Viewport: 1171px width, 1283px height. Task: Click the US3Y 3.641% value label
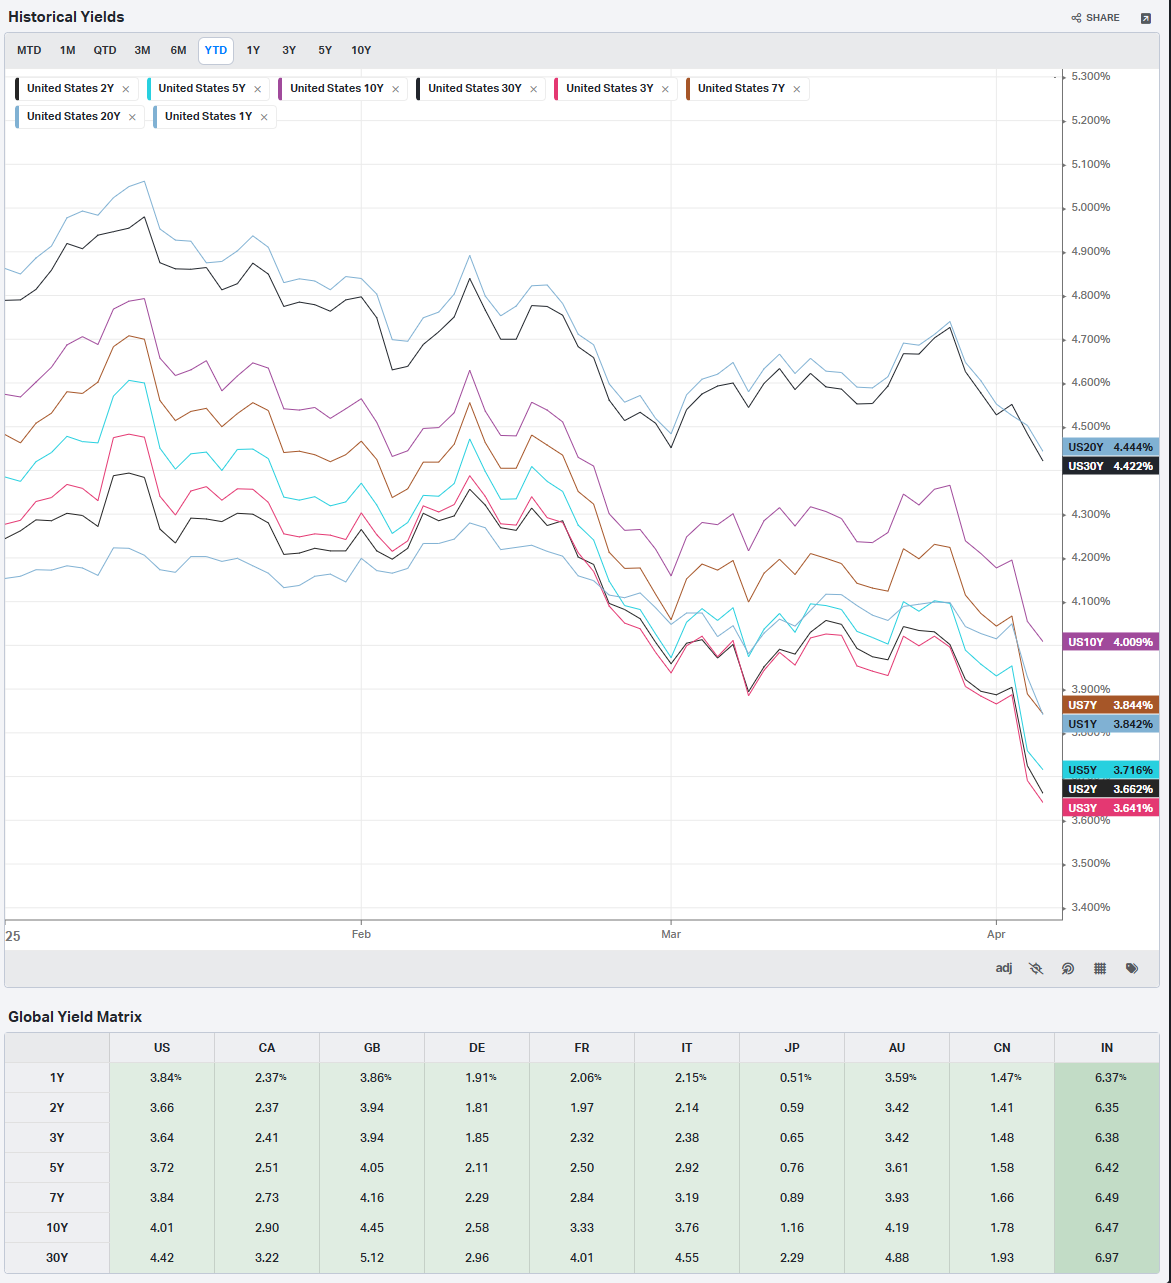point(1111,808)
